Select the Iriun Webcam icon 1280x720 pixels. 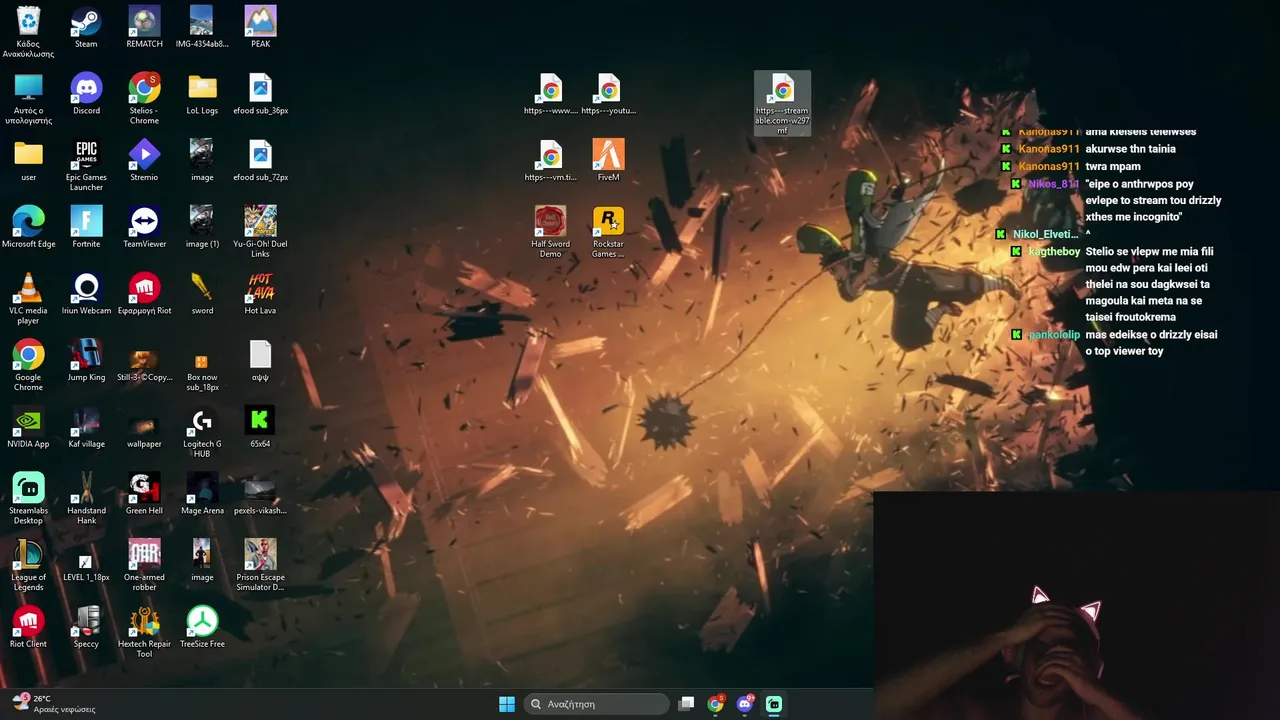pyautogui.click(x=86, y=294)
